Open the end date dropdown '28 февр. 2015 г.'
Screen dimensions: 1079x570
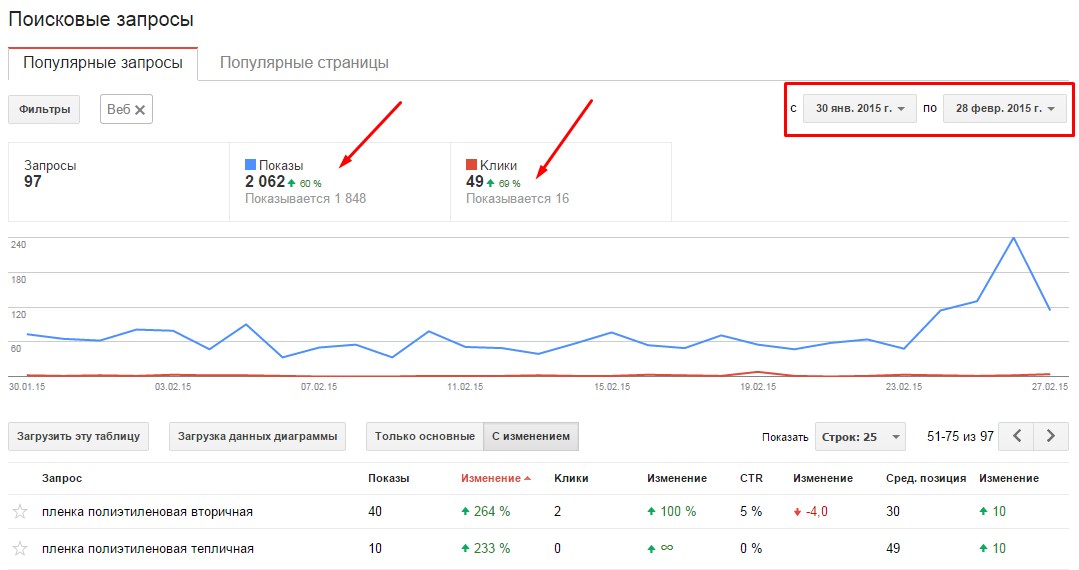pos(1005,109)
